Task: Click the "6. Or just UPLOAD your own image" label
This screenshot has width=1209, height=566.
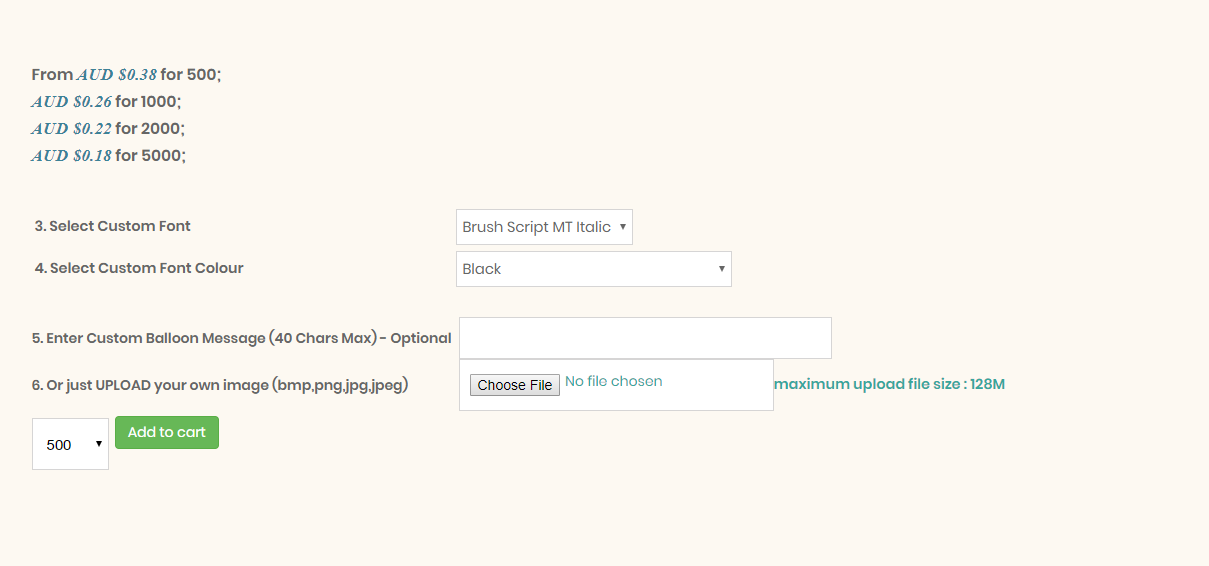Action: point(219,385)
